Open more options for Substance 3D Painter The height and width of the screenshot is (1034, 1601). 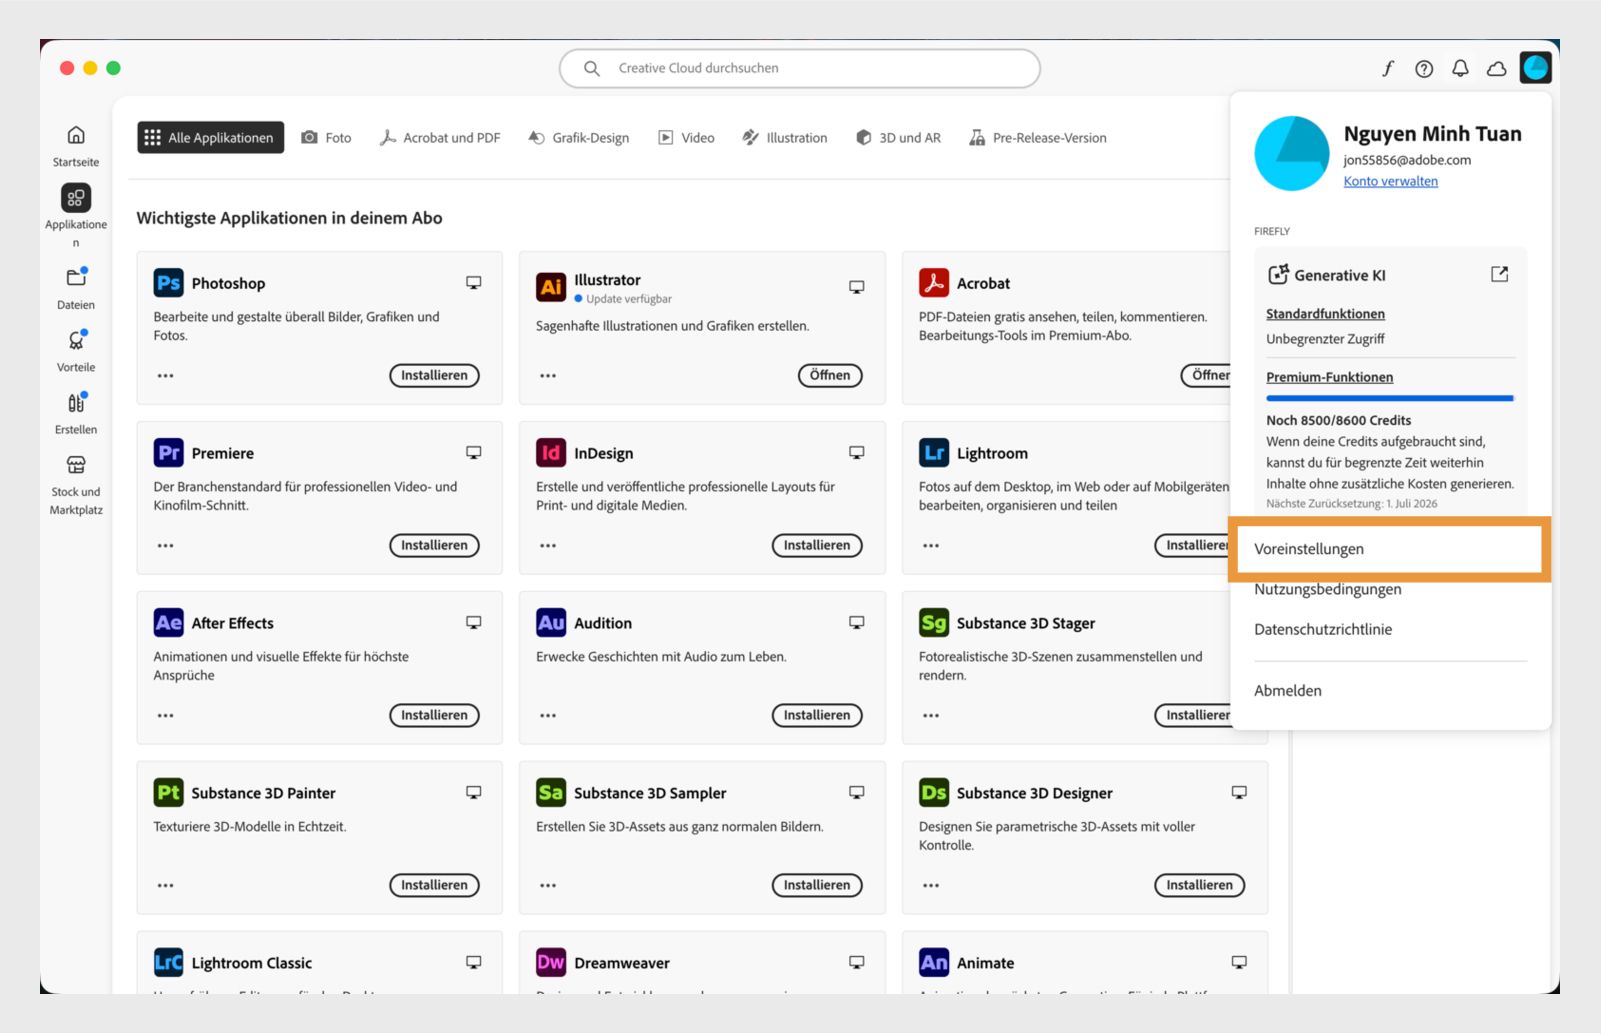pyautogui.click(x=166, y=886)
